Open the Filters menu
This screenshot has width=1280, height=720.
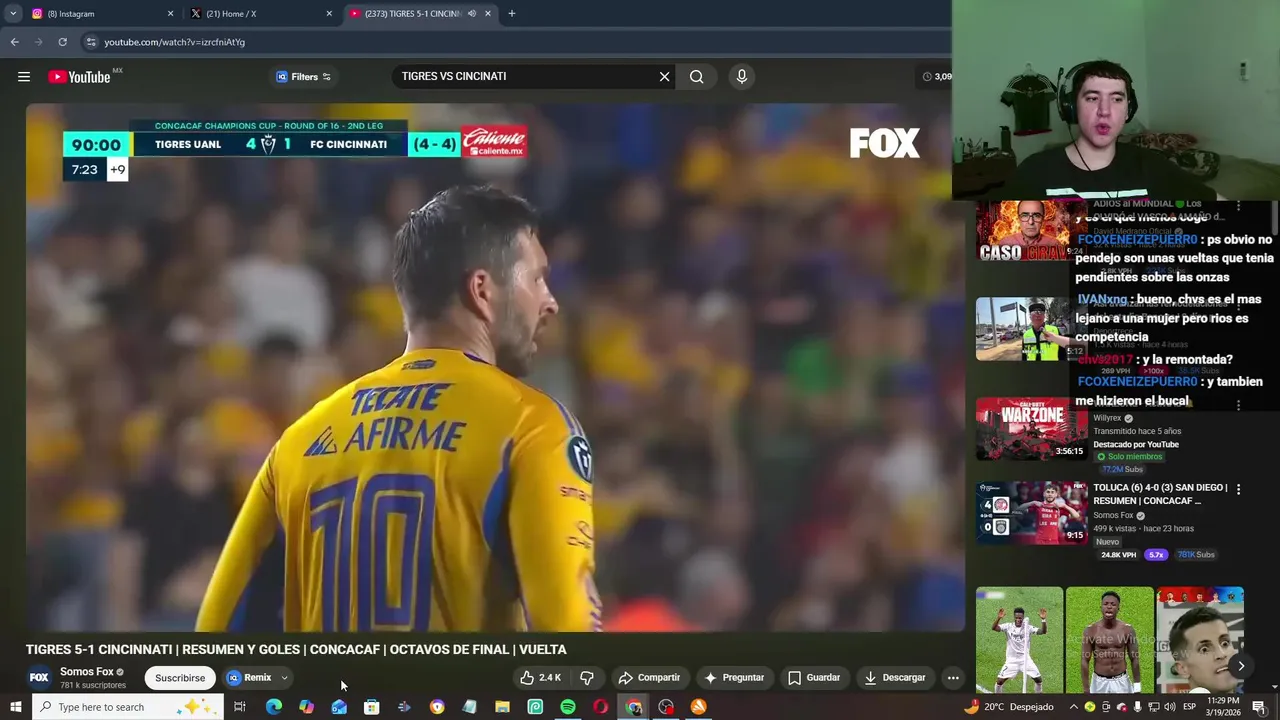tap(303, 77)
